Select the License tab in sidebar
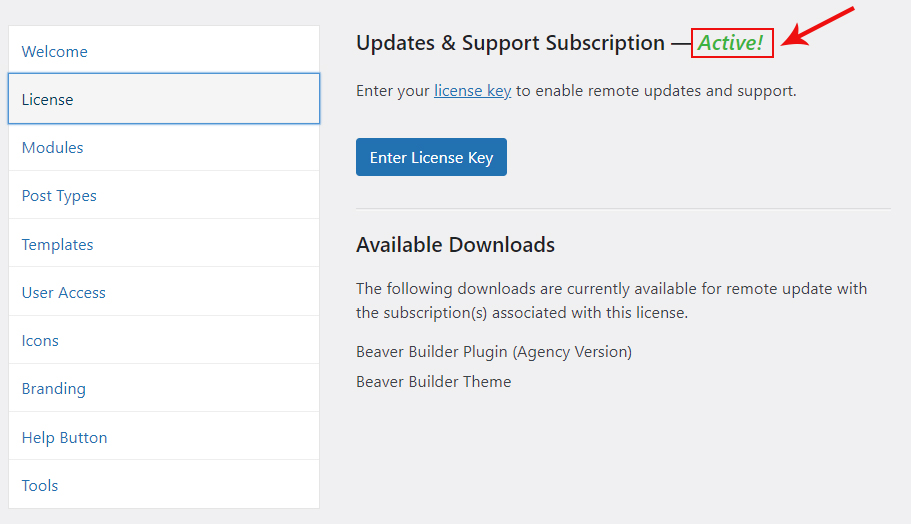The image size is (911, 524). point(48,100)
